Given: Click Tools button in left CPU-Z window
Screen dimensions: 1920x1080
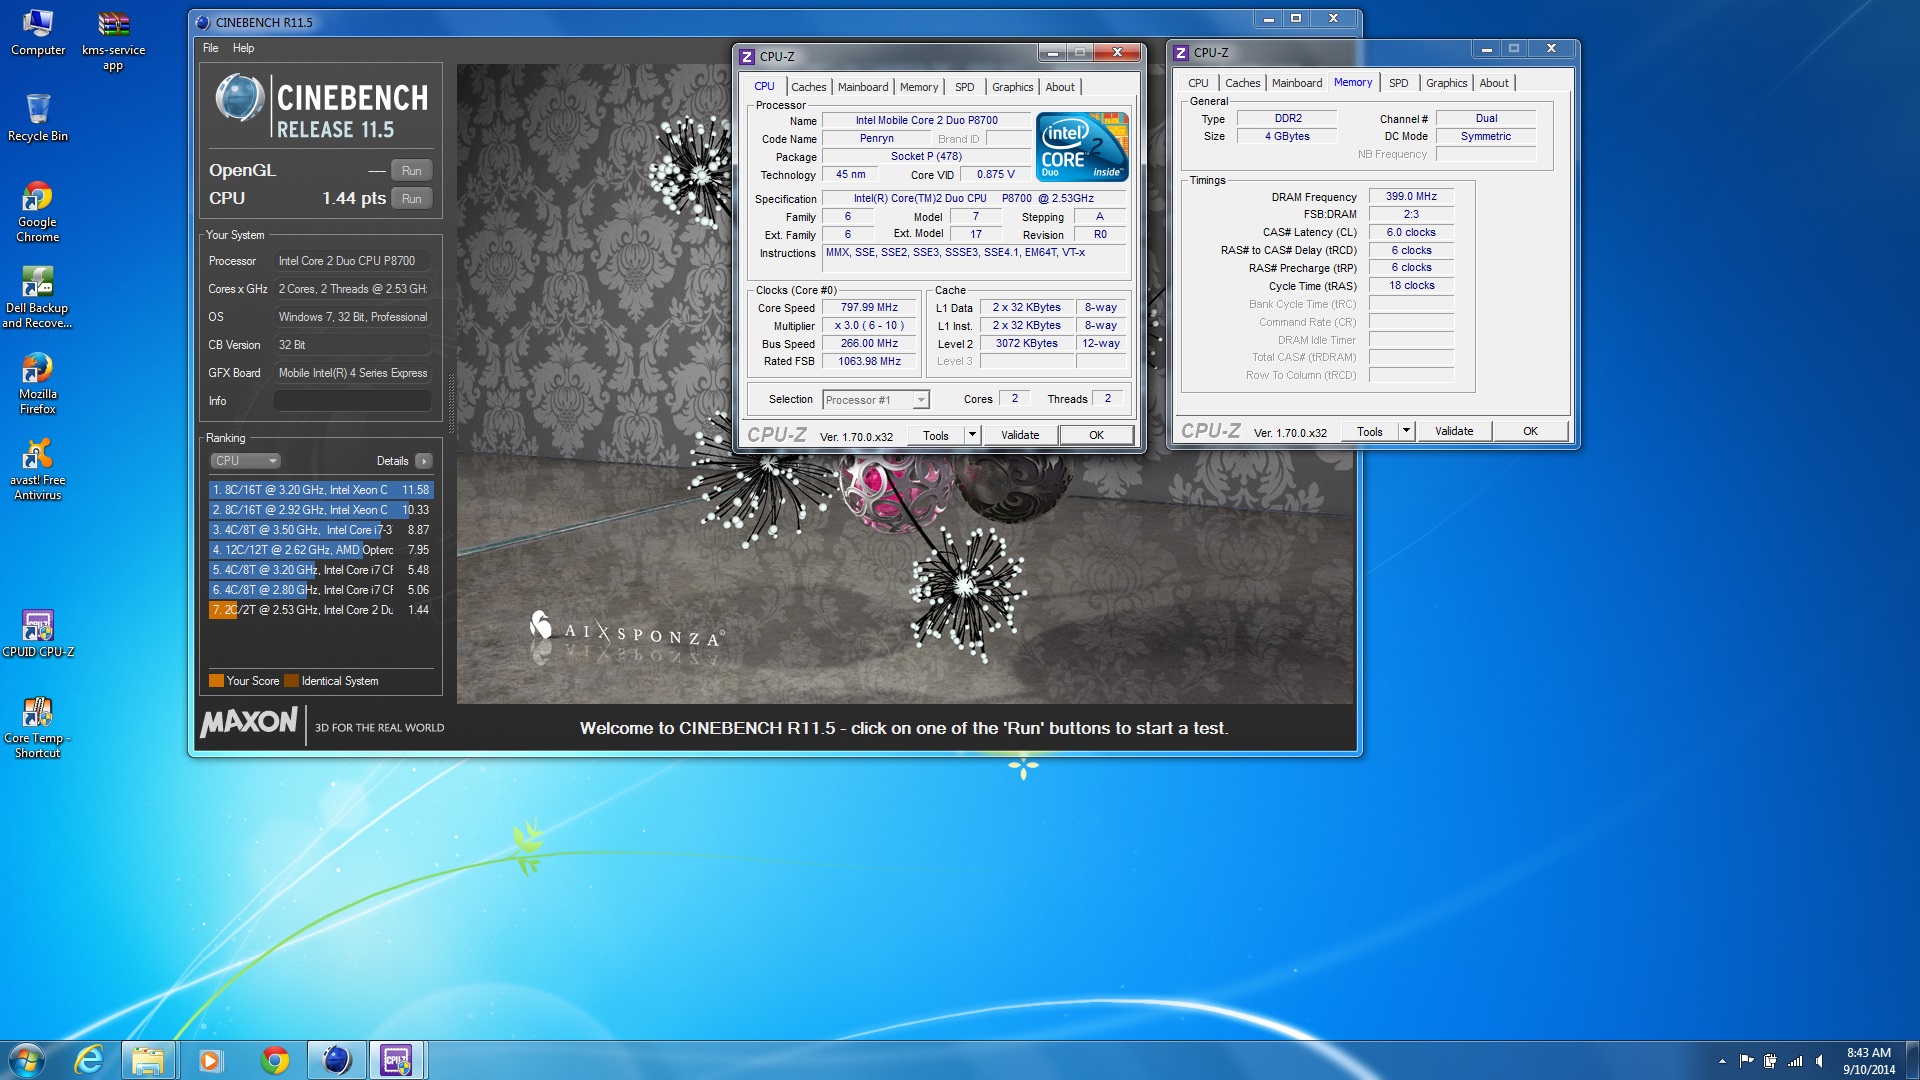Looking at the screenshot, I should click(936, 435).
